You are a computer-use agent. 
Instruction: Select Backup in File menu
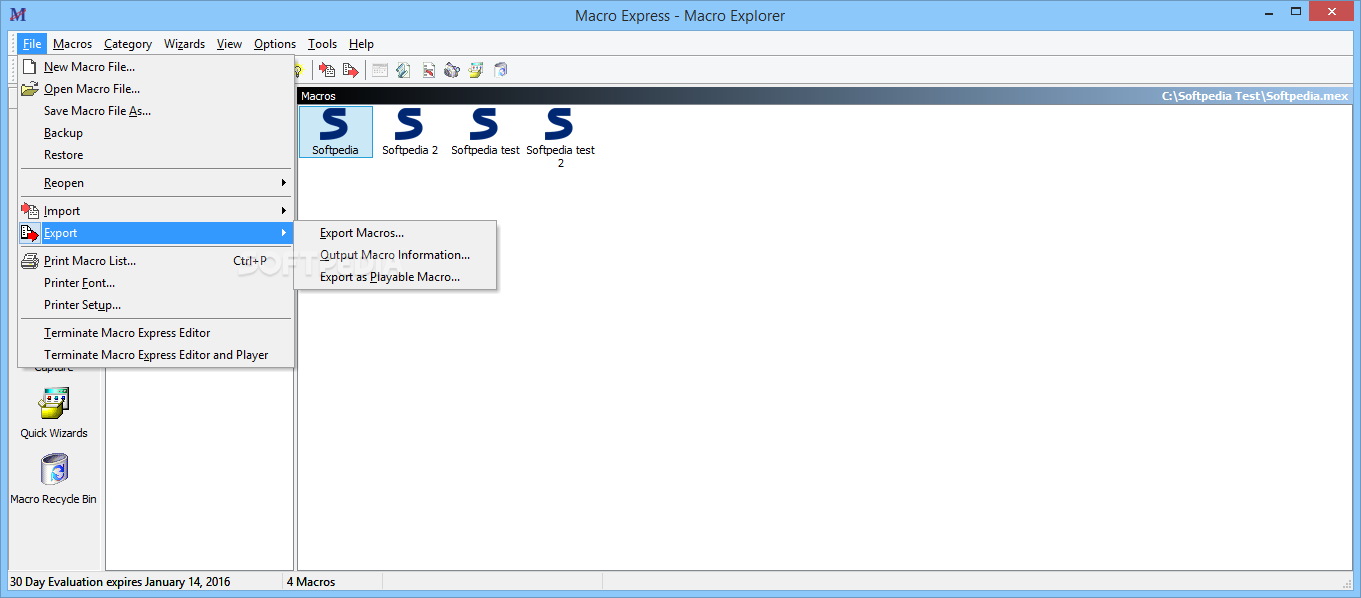tap(155, 133)
